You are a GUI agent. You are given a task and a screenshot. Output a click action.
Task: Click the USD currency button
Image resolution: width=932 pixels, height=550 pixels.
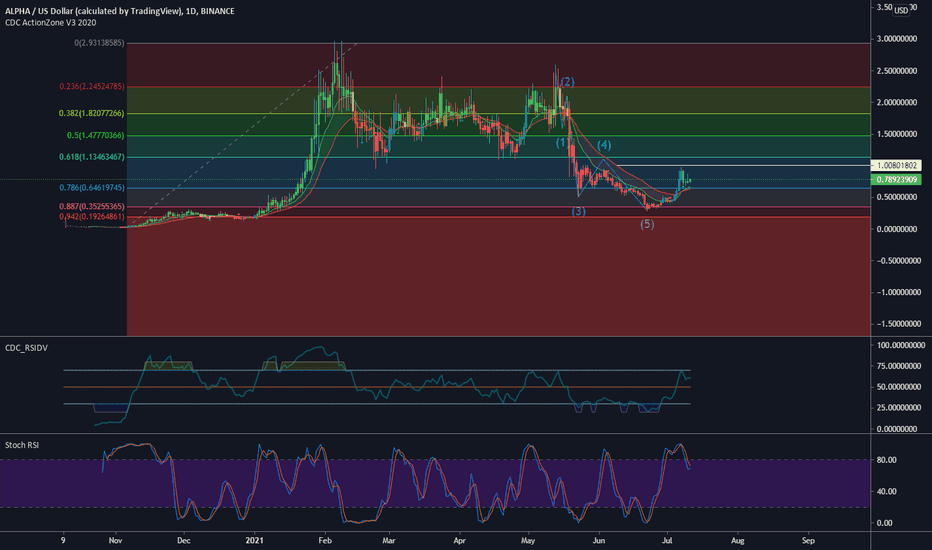[901, 10]
